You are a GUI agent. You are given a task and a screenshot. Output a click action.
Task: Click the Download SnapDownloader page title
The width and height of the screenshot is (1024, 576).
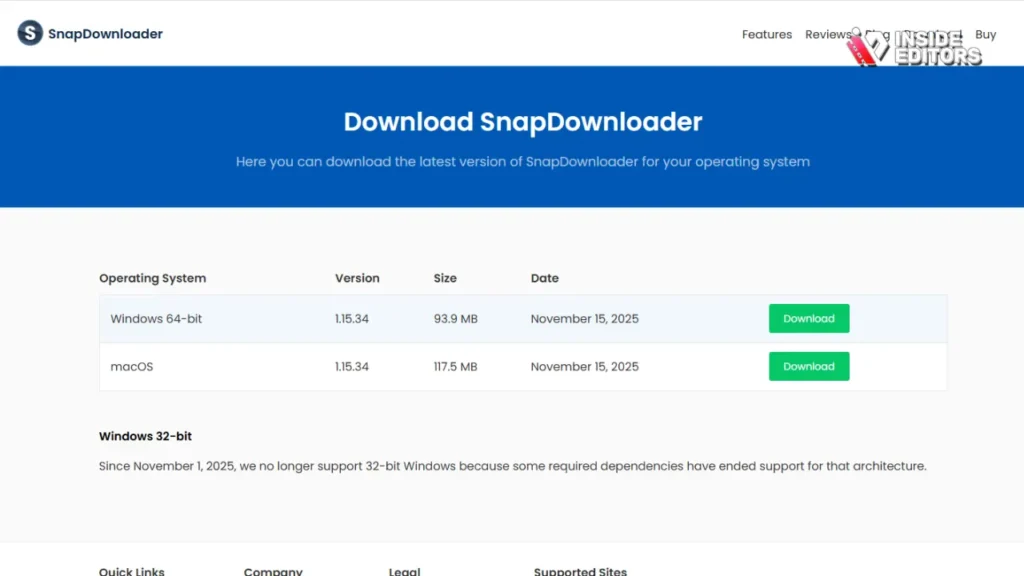coord(523,122)
